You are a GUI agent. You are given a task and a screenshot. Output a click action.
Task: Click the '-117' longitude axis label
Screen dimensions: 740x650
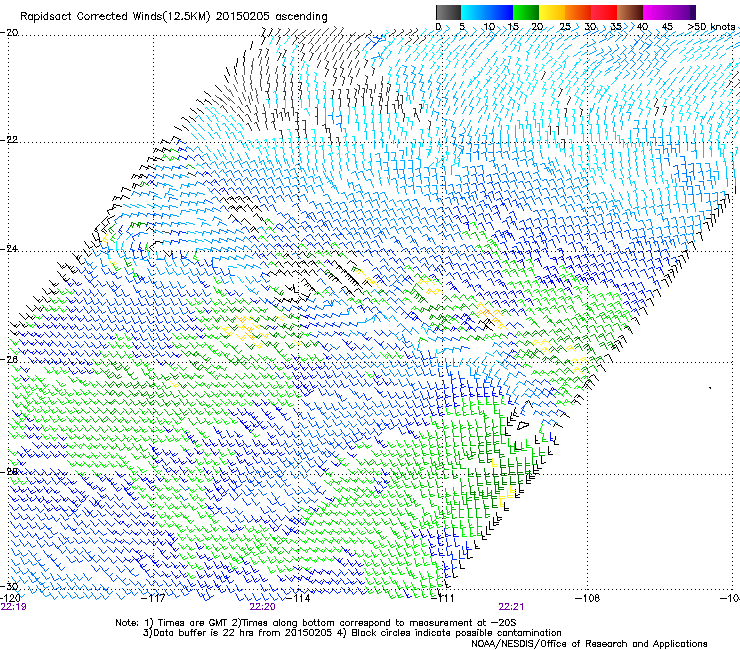(x=153, y=598)
